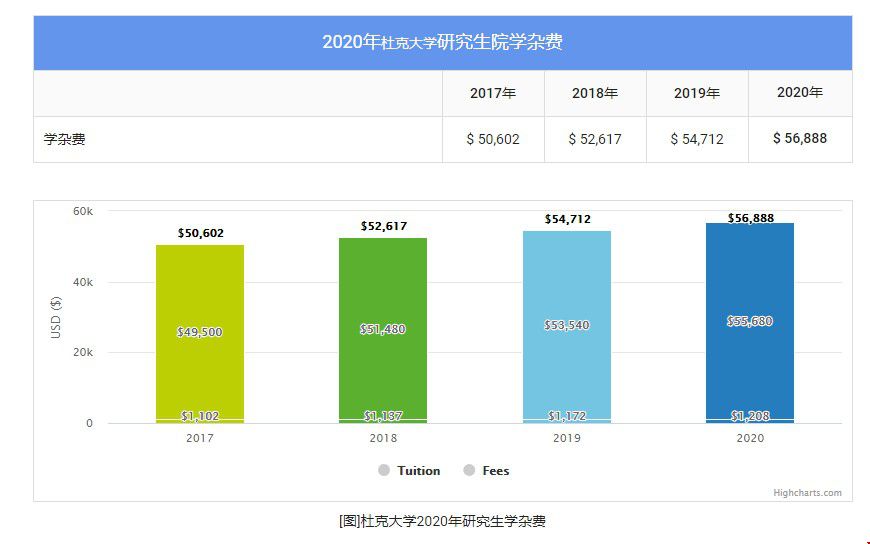Image resolution: width=870 pixels, height=544 pixels.
Task: Click the chart caption [图]杜克大学2020年研究生学杂费
Action: point(442,521)
